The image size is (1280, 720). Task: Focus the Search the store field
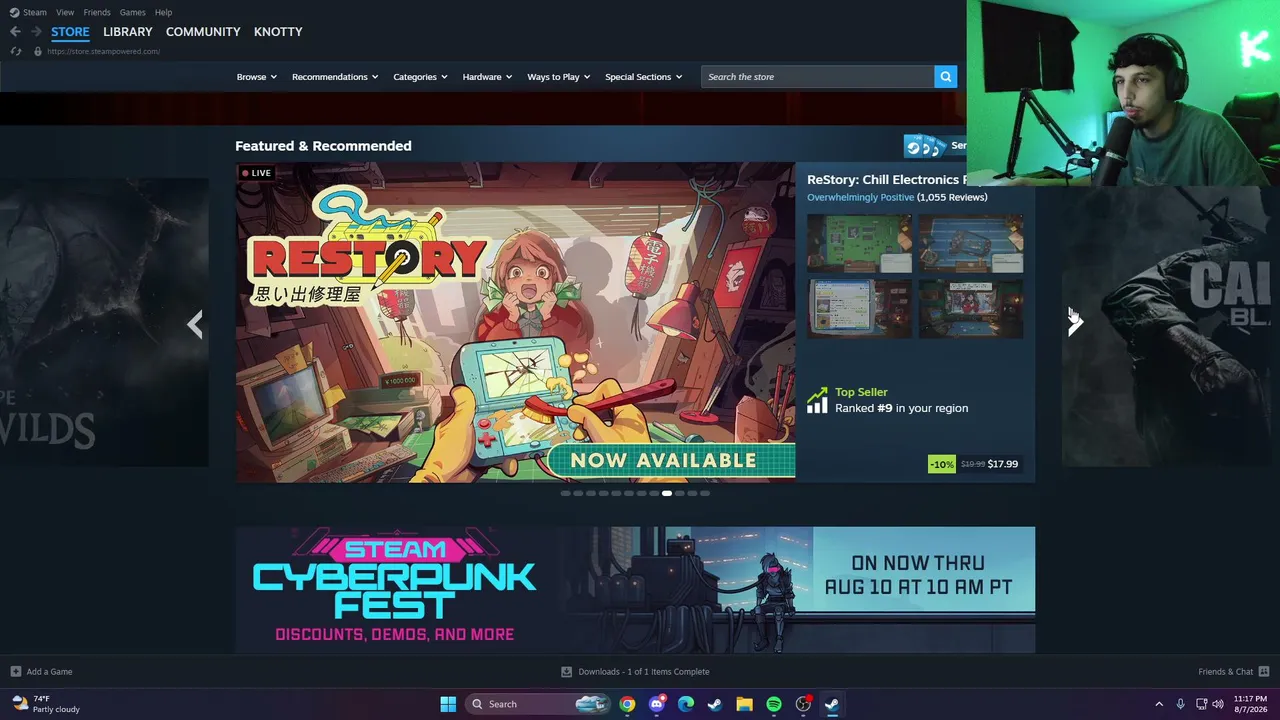817,77
